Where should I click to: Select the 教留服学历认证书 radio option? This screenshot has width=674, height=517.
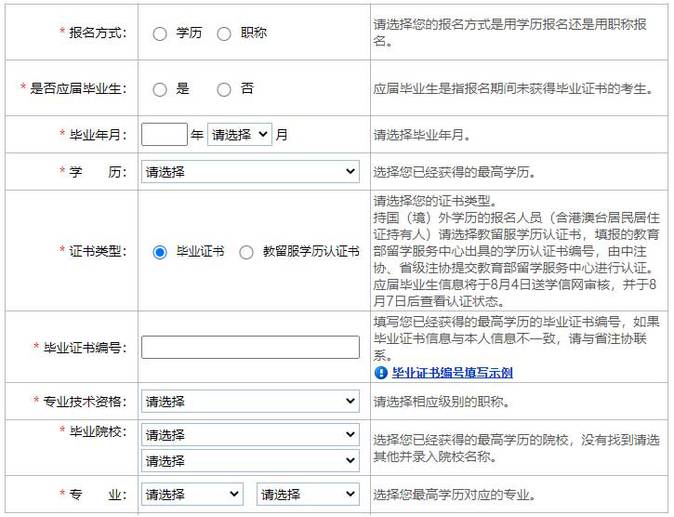coord(246,252)
